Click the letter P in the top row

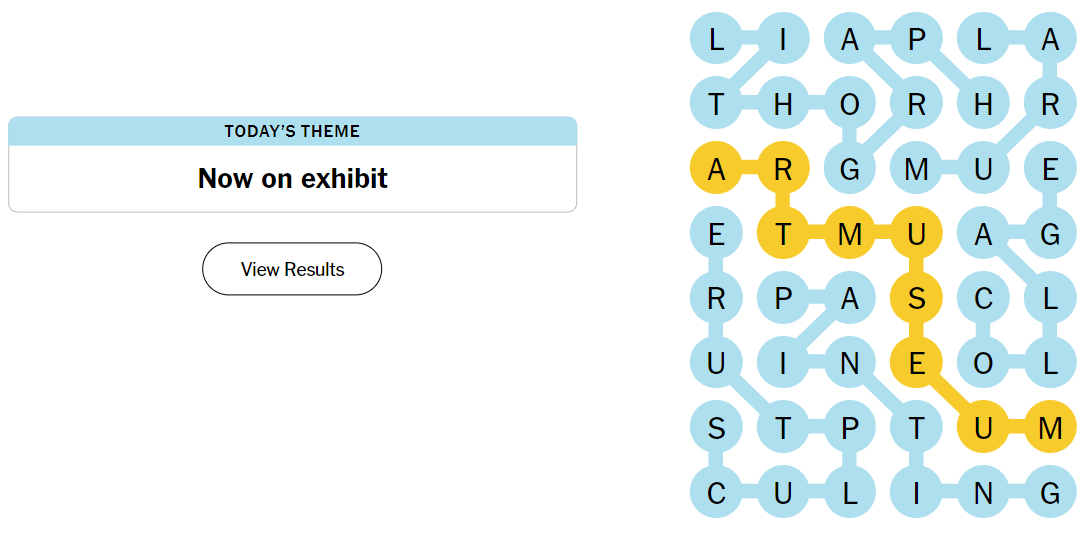pyautogui.click(x=916, y=40)
